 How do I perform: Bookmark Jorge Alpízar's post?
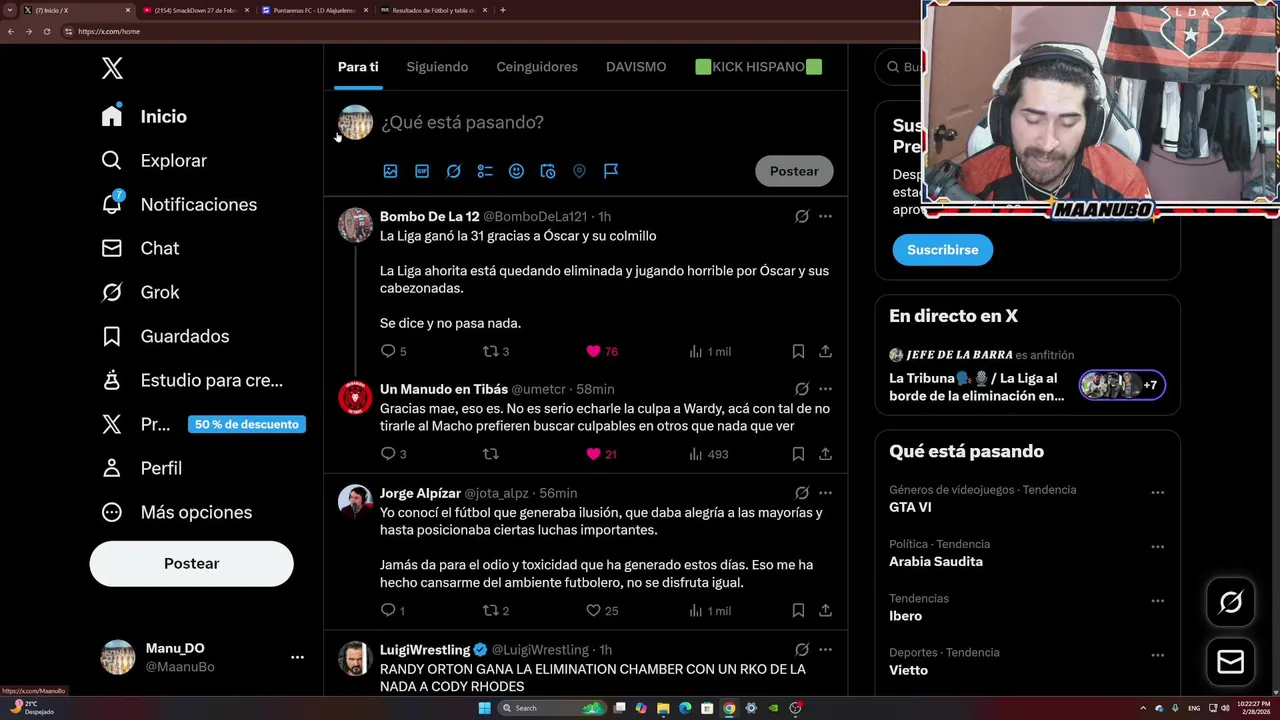pyautogui.click(x=798, y=610)
